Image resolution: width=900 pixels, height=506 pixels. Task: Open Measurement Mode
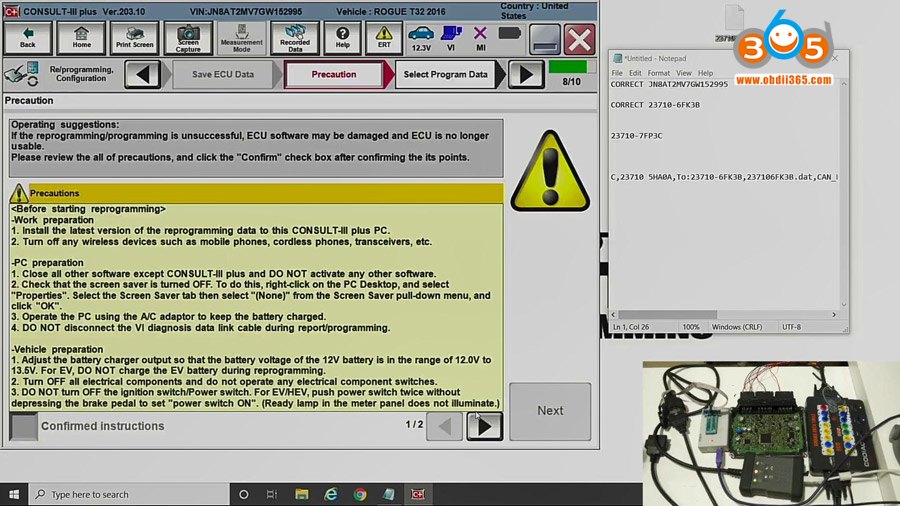point(242,38)
